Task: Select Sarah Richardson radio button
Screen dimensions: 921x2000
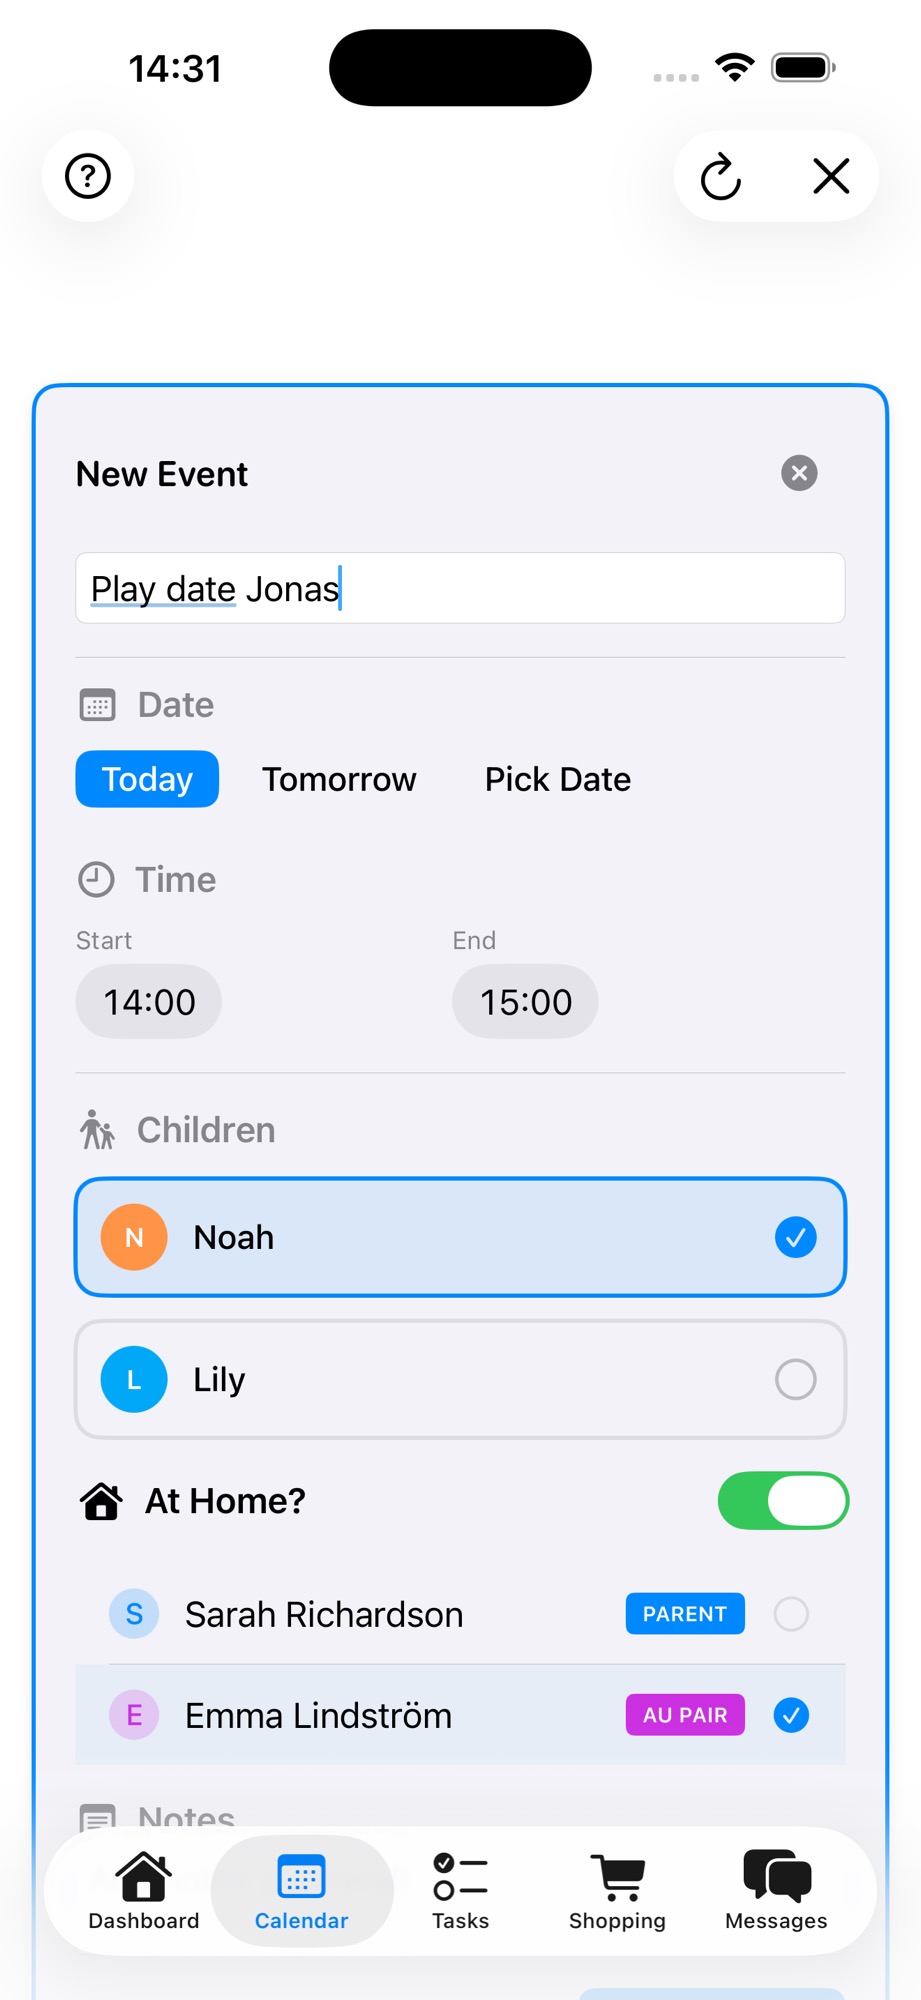Action: [791, 1613]
